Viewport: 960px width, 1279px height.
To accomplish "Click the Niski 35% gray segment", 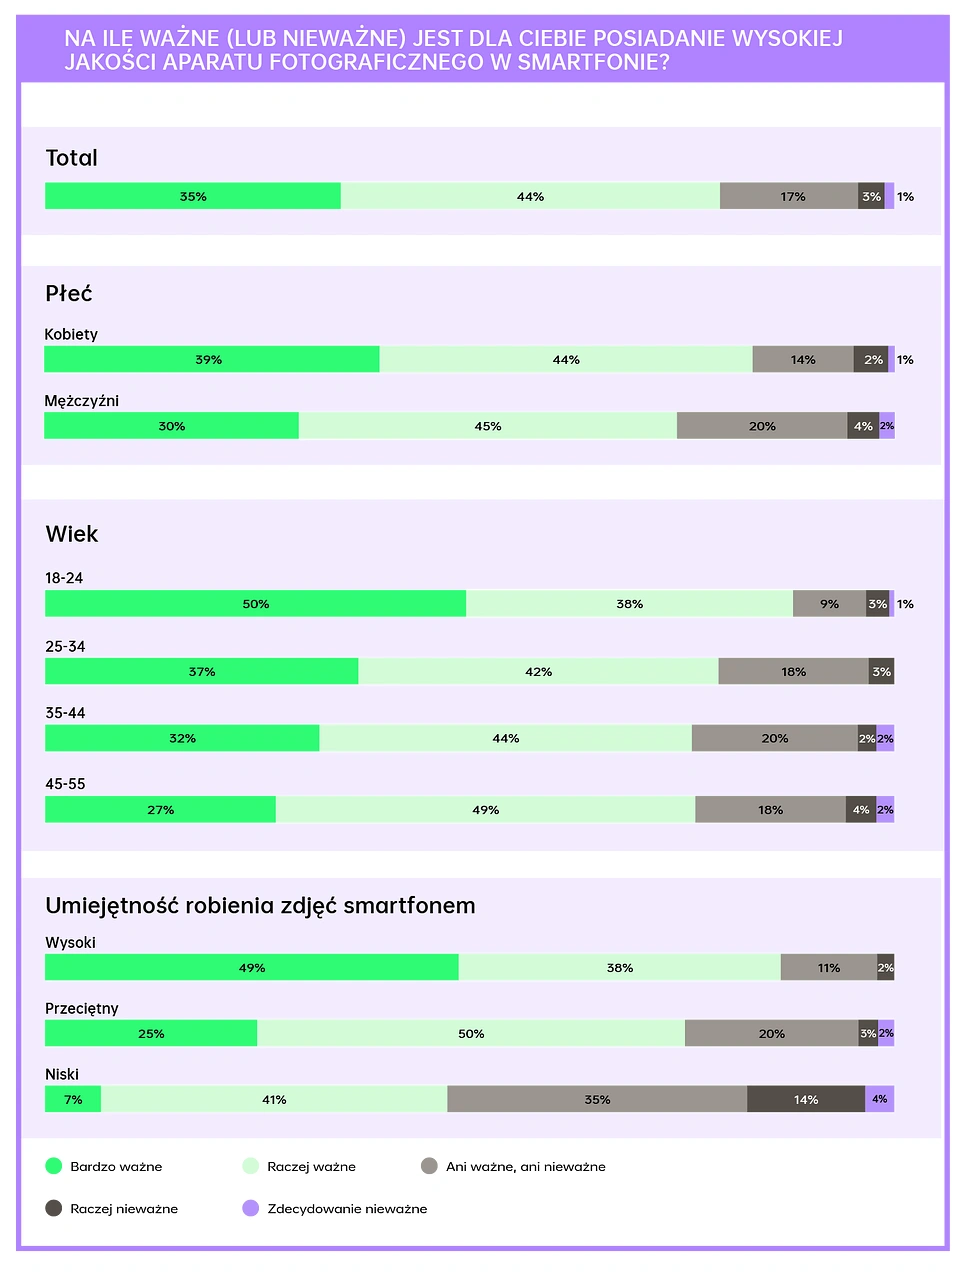I will tap(597, 1099).
